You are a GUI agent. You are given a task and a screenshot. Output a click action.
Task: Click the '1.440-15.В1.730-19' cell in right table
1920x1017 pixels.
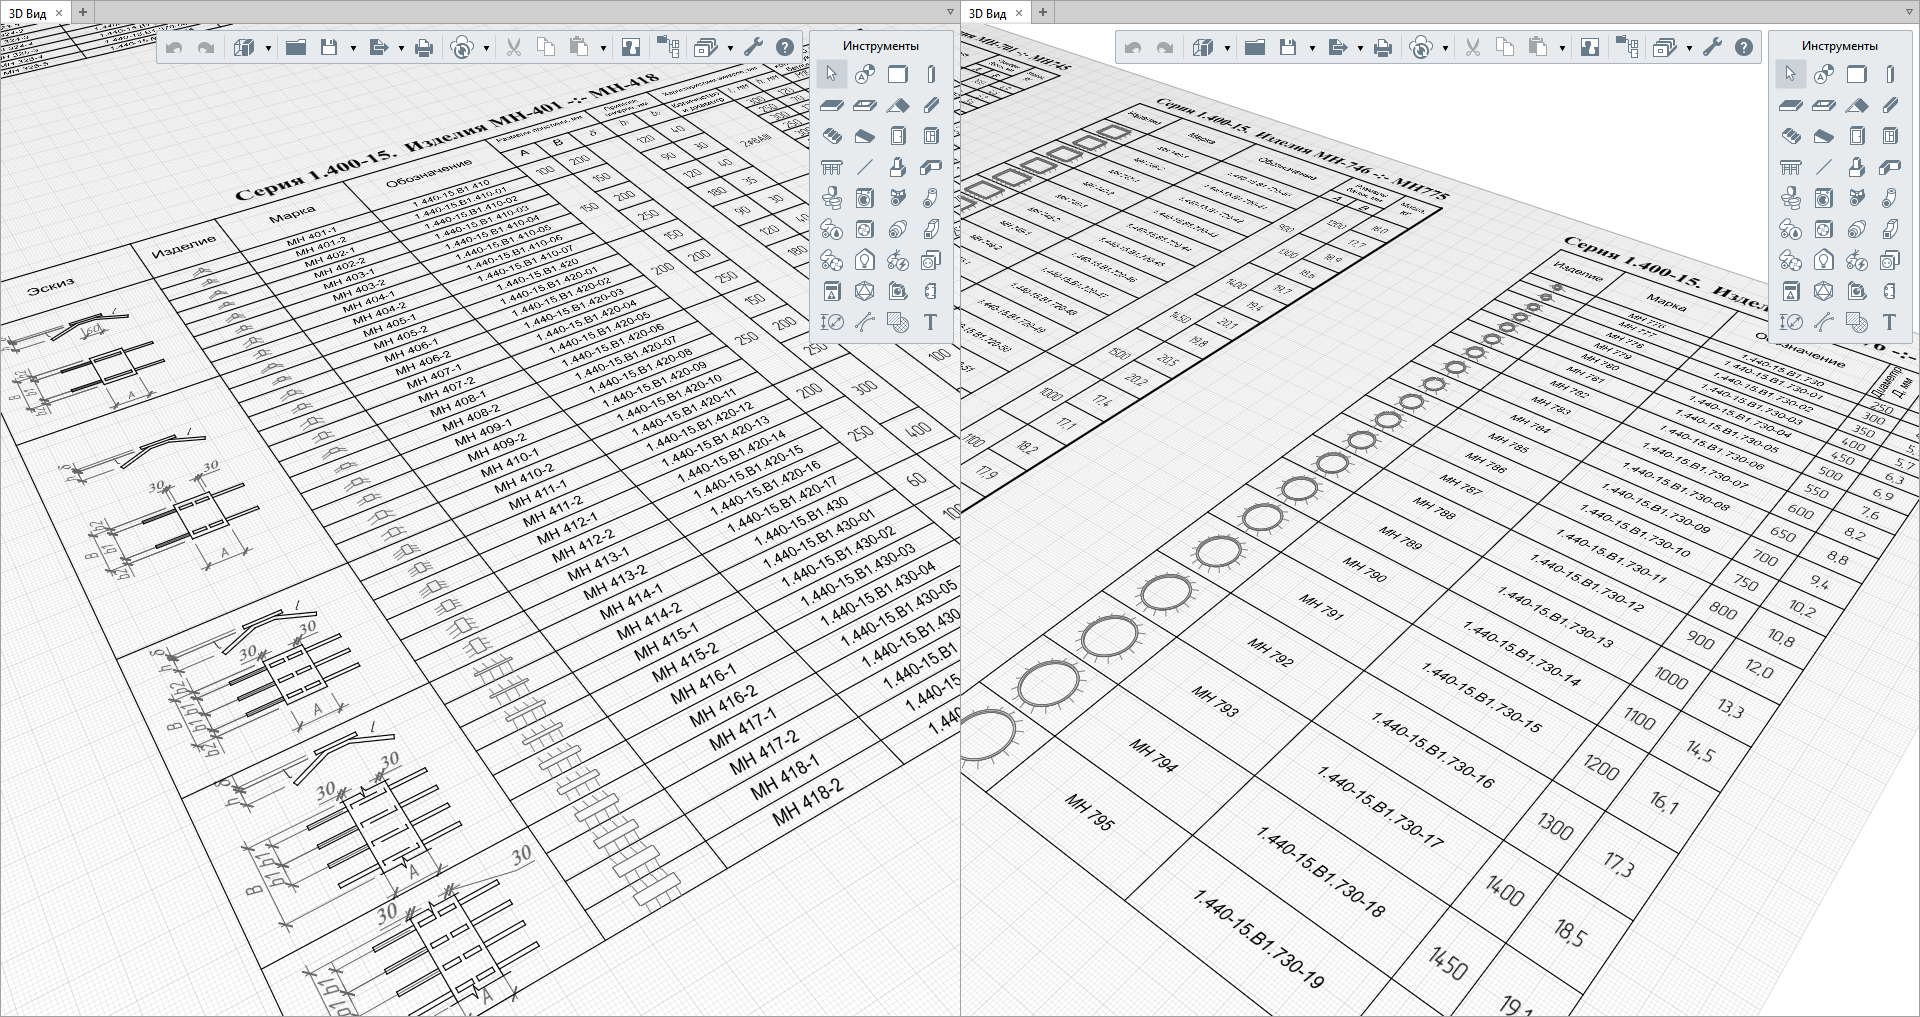[x=1259, y=939]
